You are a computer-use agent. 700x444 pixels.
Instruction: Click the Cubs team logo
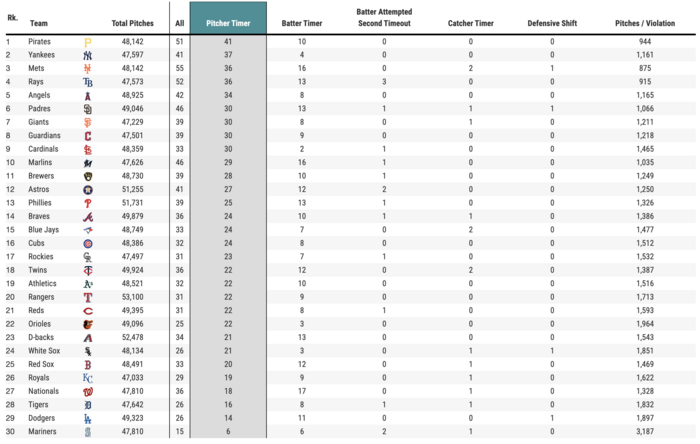[88, 243]
